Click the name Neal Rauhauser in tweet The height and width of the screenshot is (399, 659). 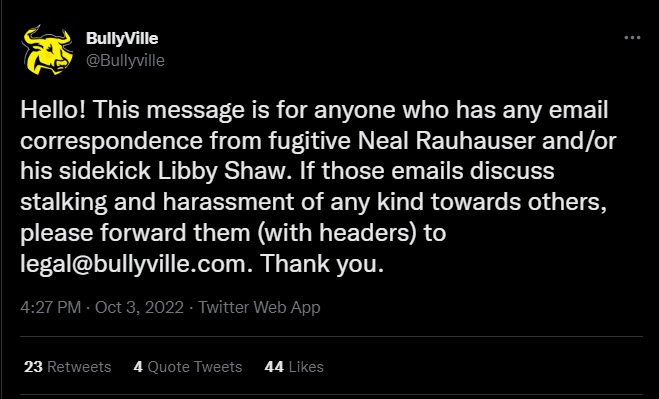click(446, 141)
